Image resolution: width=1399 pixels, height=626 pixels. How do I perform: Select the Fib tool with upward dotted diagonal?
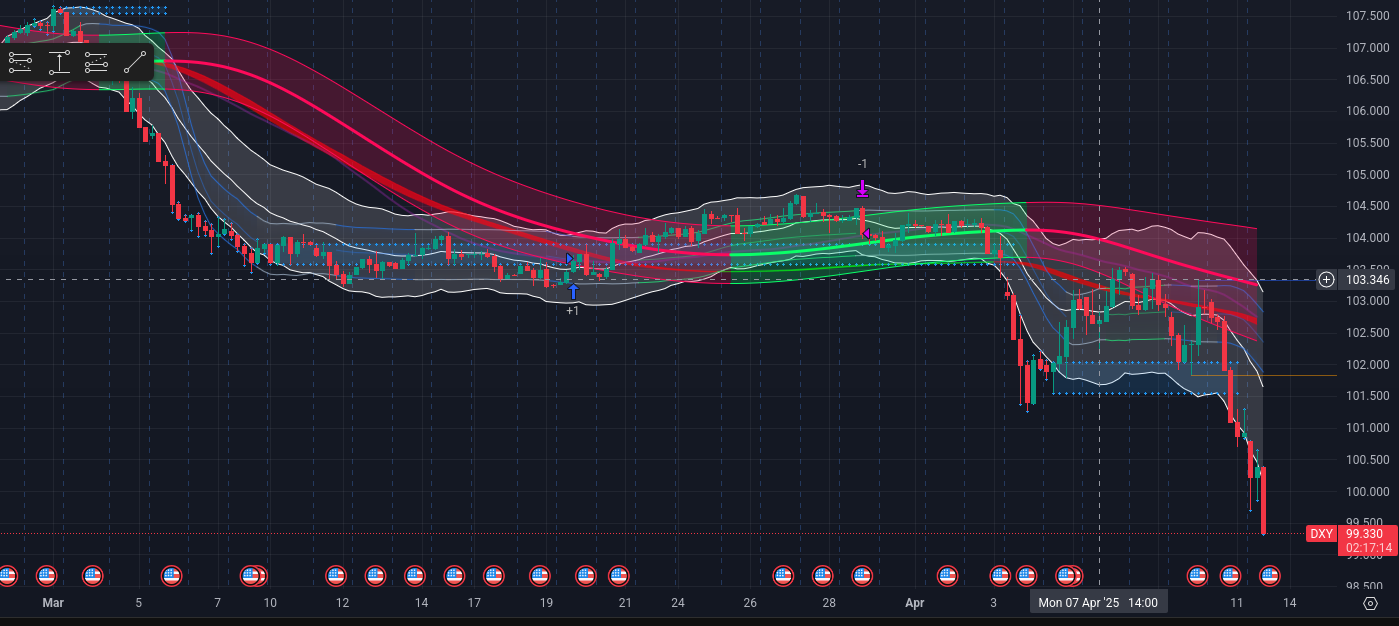coord(96,62)
